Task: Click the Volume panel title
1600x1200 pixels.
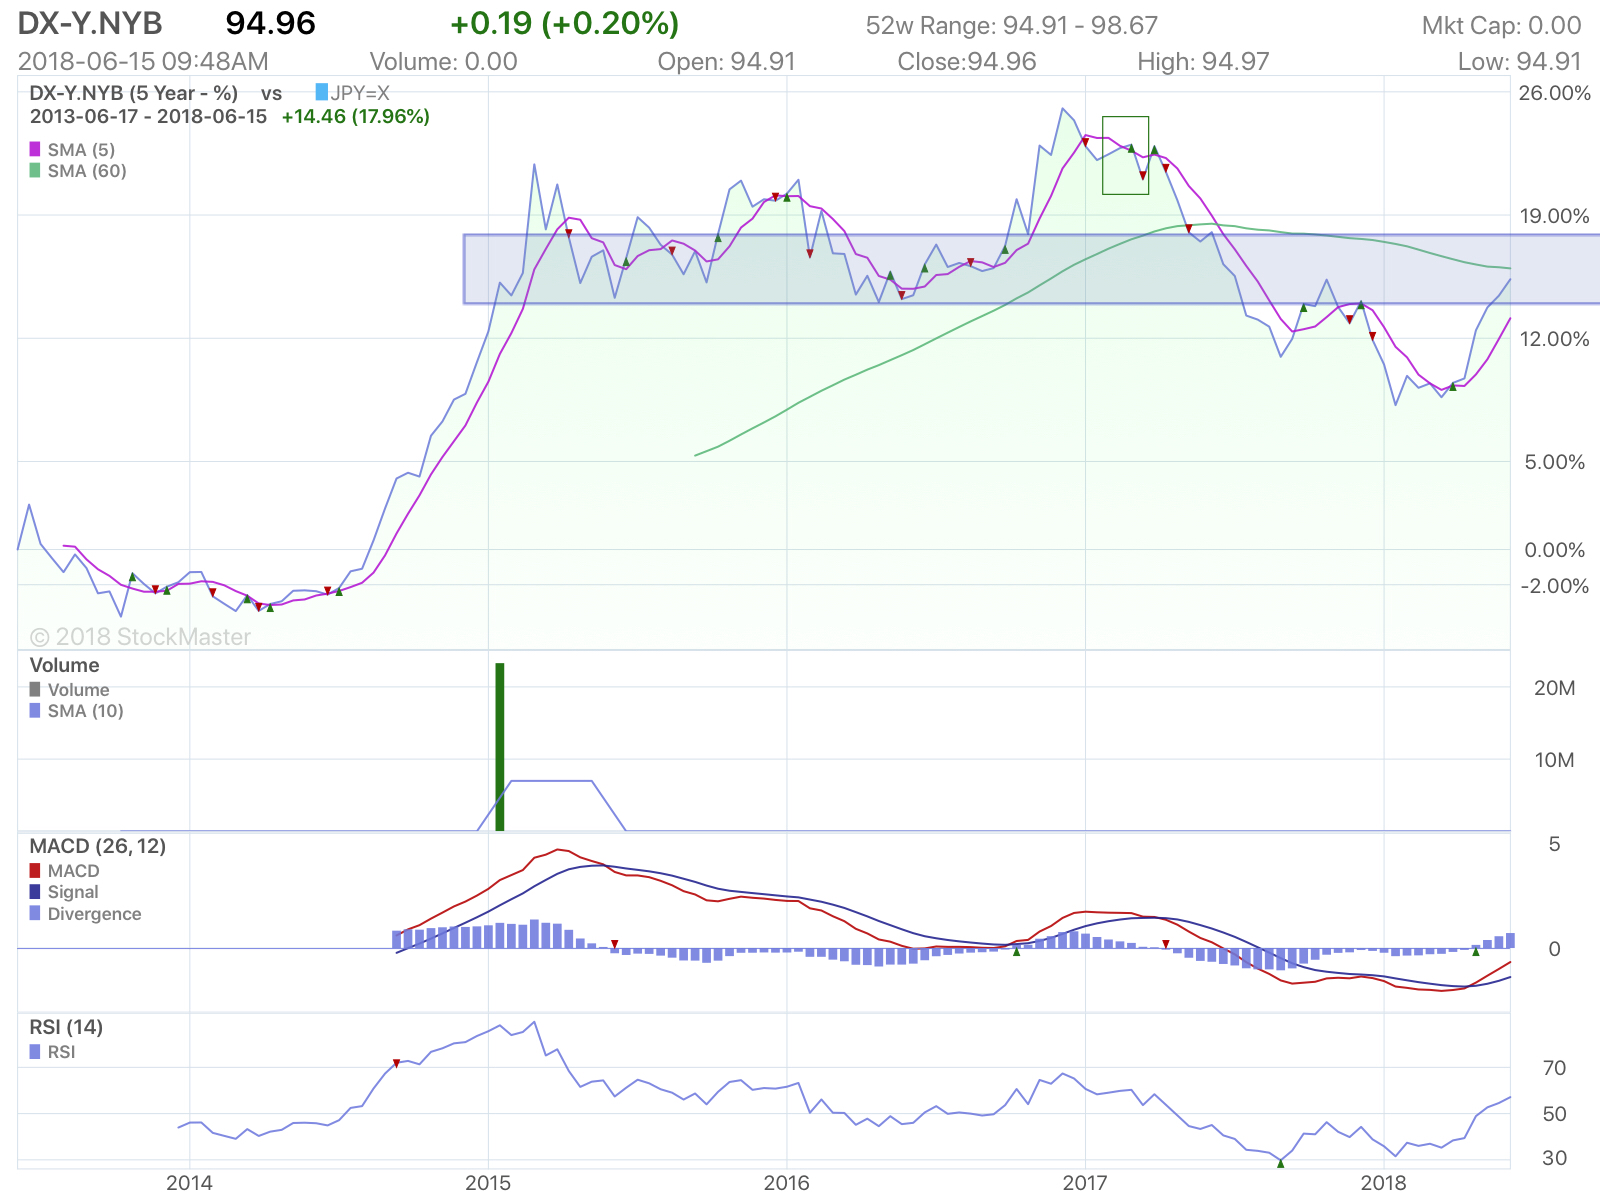Action: coord(64,665)
